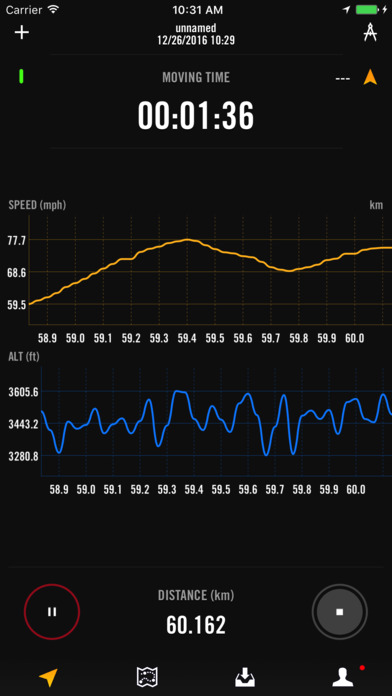Viewport: 392px width, 696px height.
Task: Tap the DISTANCE (km) label
Action: pos(196,595)
